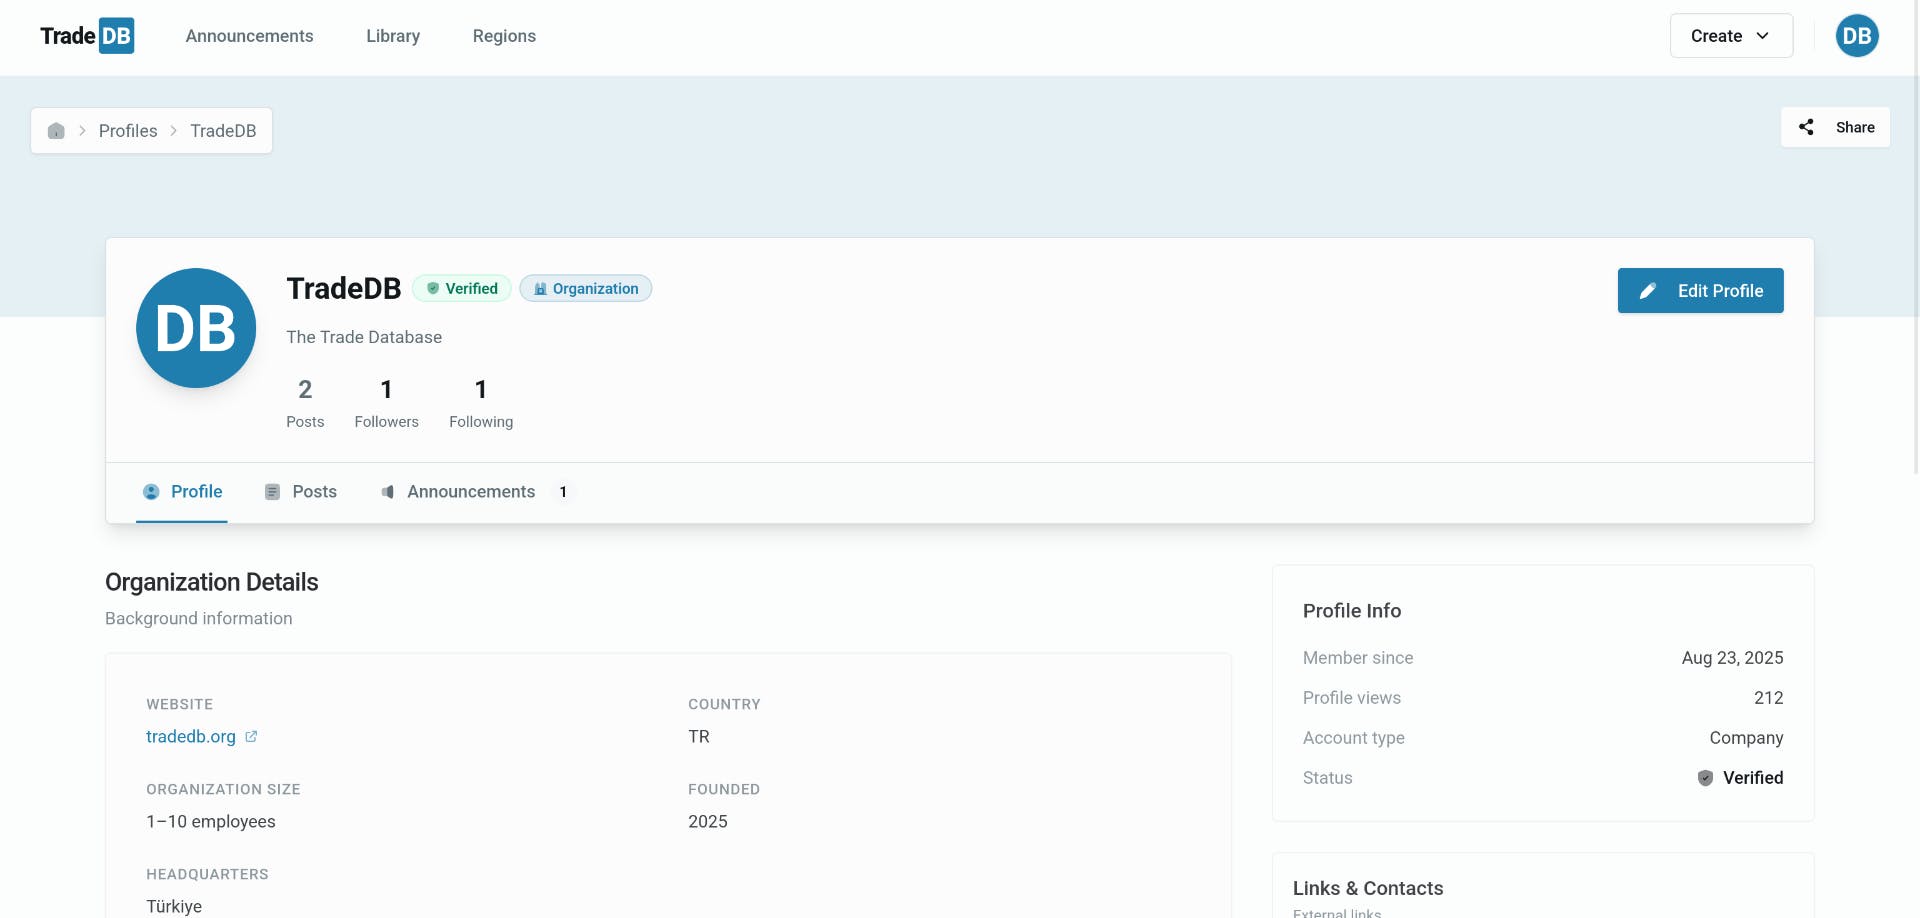The image size is (1920, 918).
Task: Click the Links & Contacts heading
Action: tap(1368, 888)
